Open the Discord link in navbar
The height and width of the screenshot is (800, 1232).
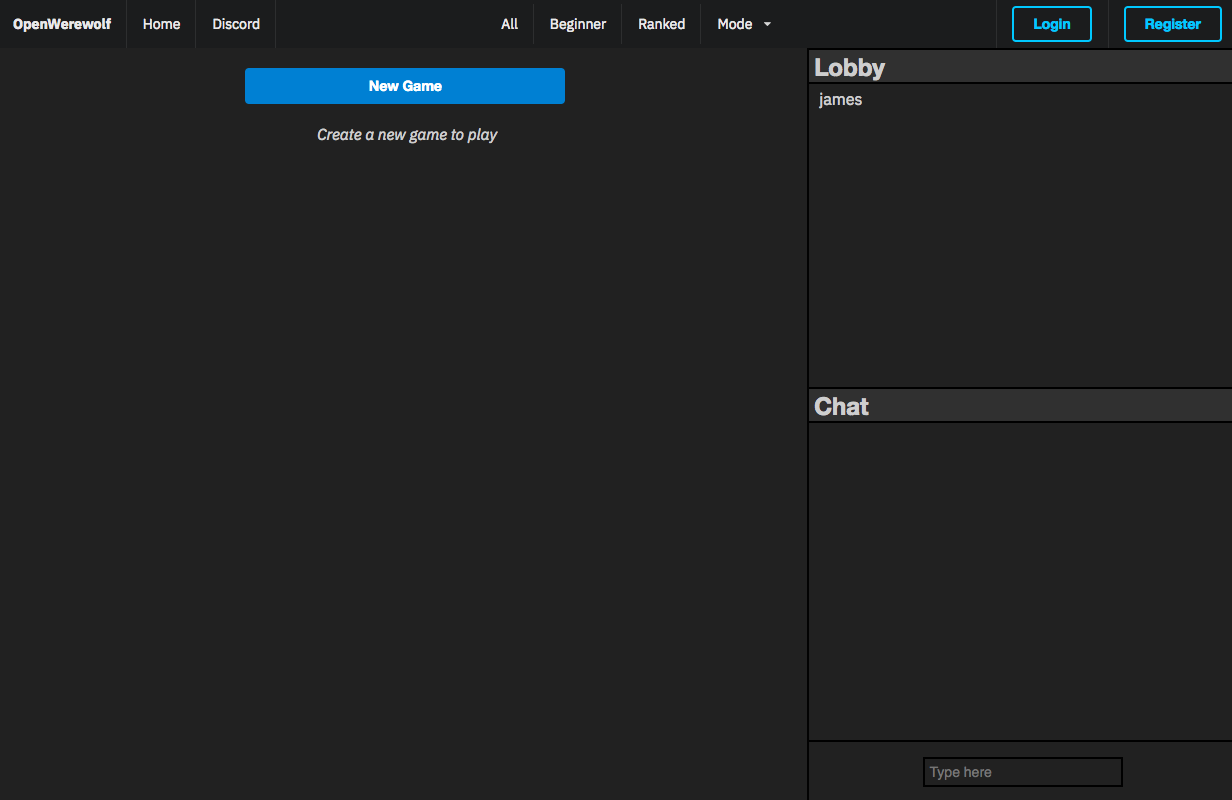[x=236, y=24]
